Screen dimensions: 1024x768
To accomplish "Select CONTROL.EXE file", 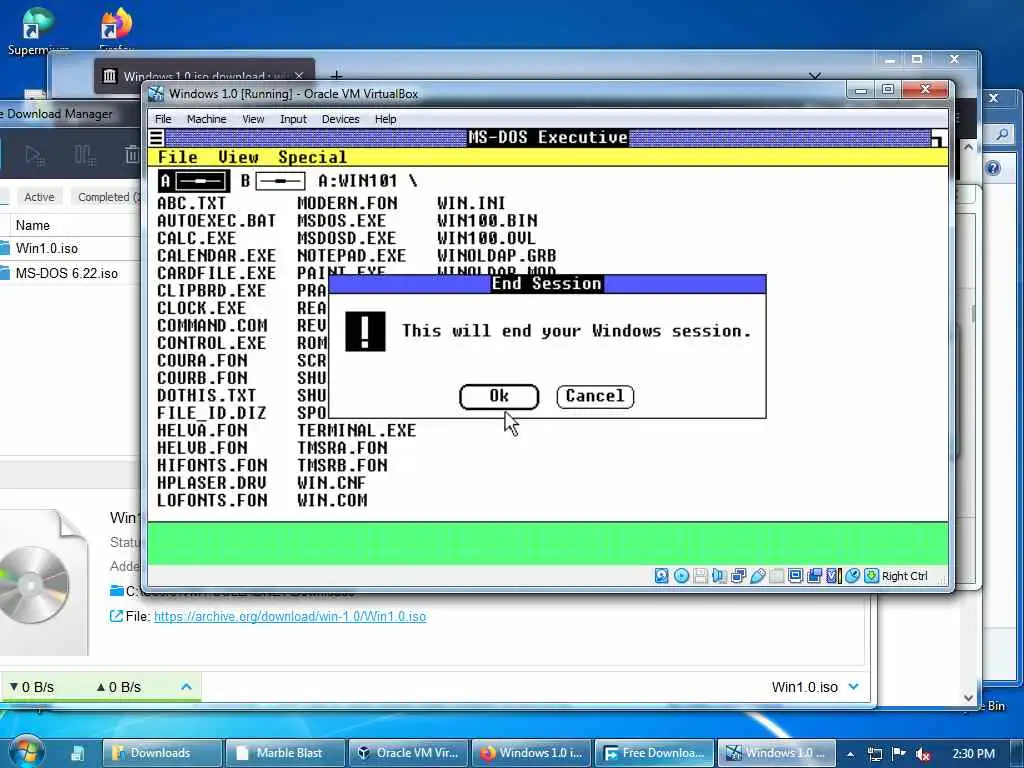I will [212, 344].
